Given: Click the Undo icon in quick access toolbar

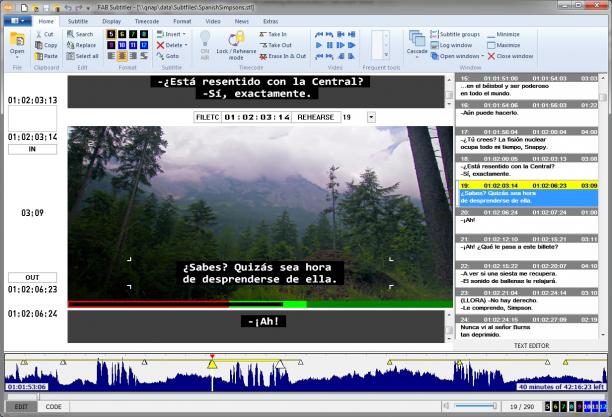Looking at the screenshot, I should click(68, 8).
